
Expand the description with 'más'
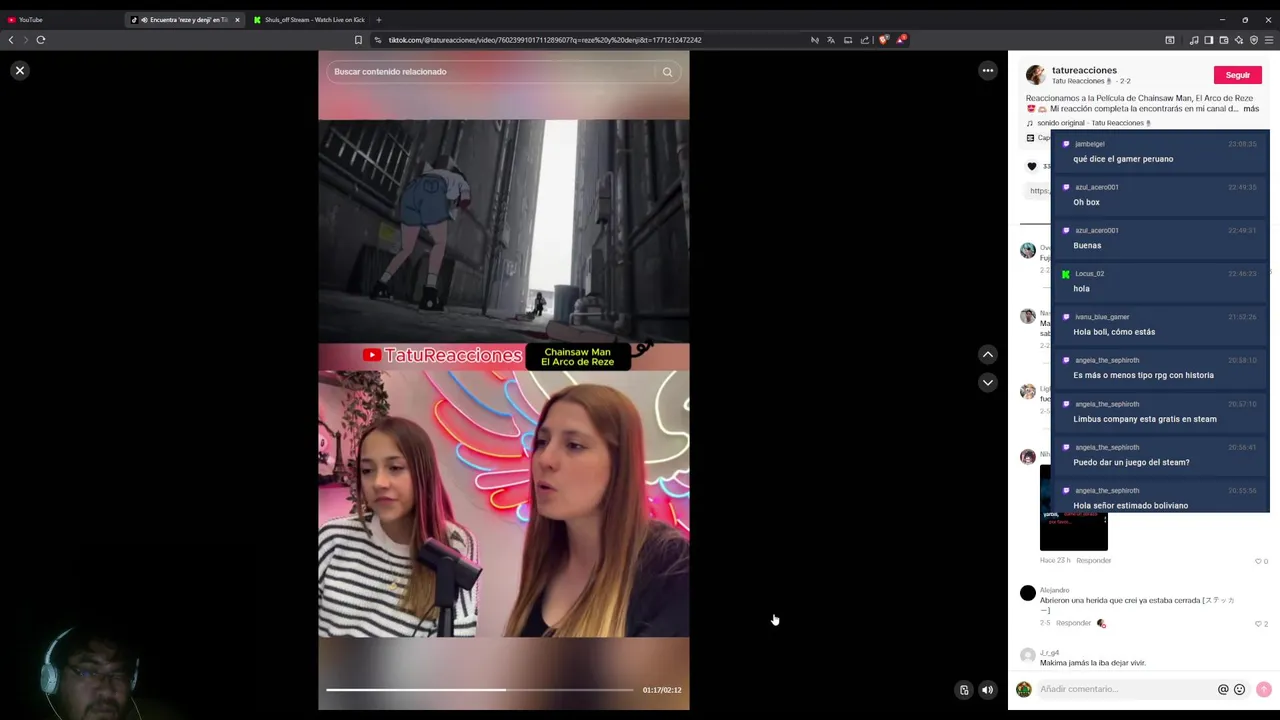click(x=1251, y=108)
